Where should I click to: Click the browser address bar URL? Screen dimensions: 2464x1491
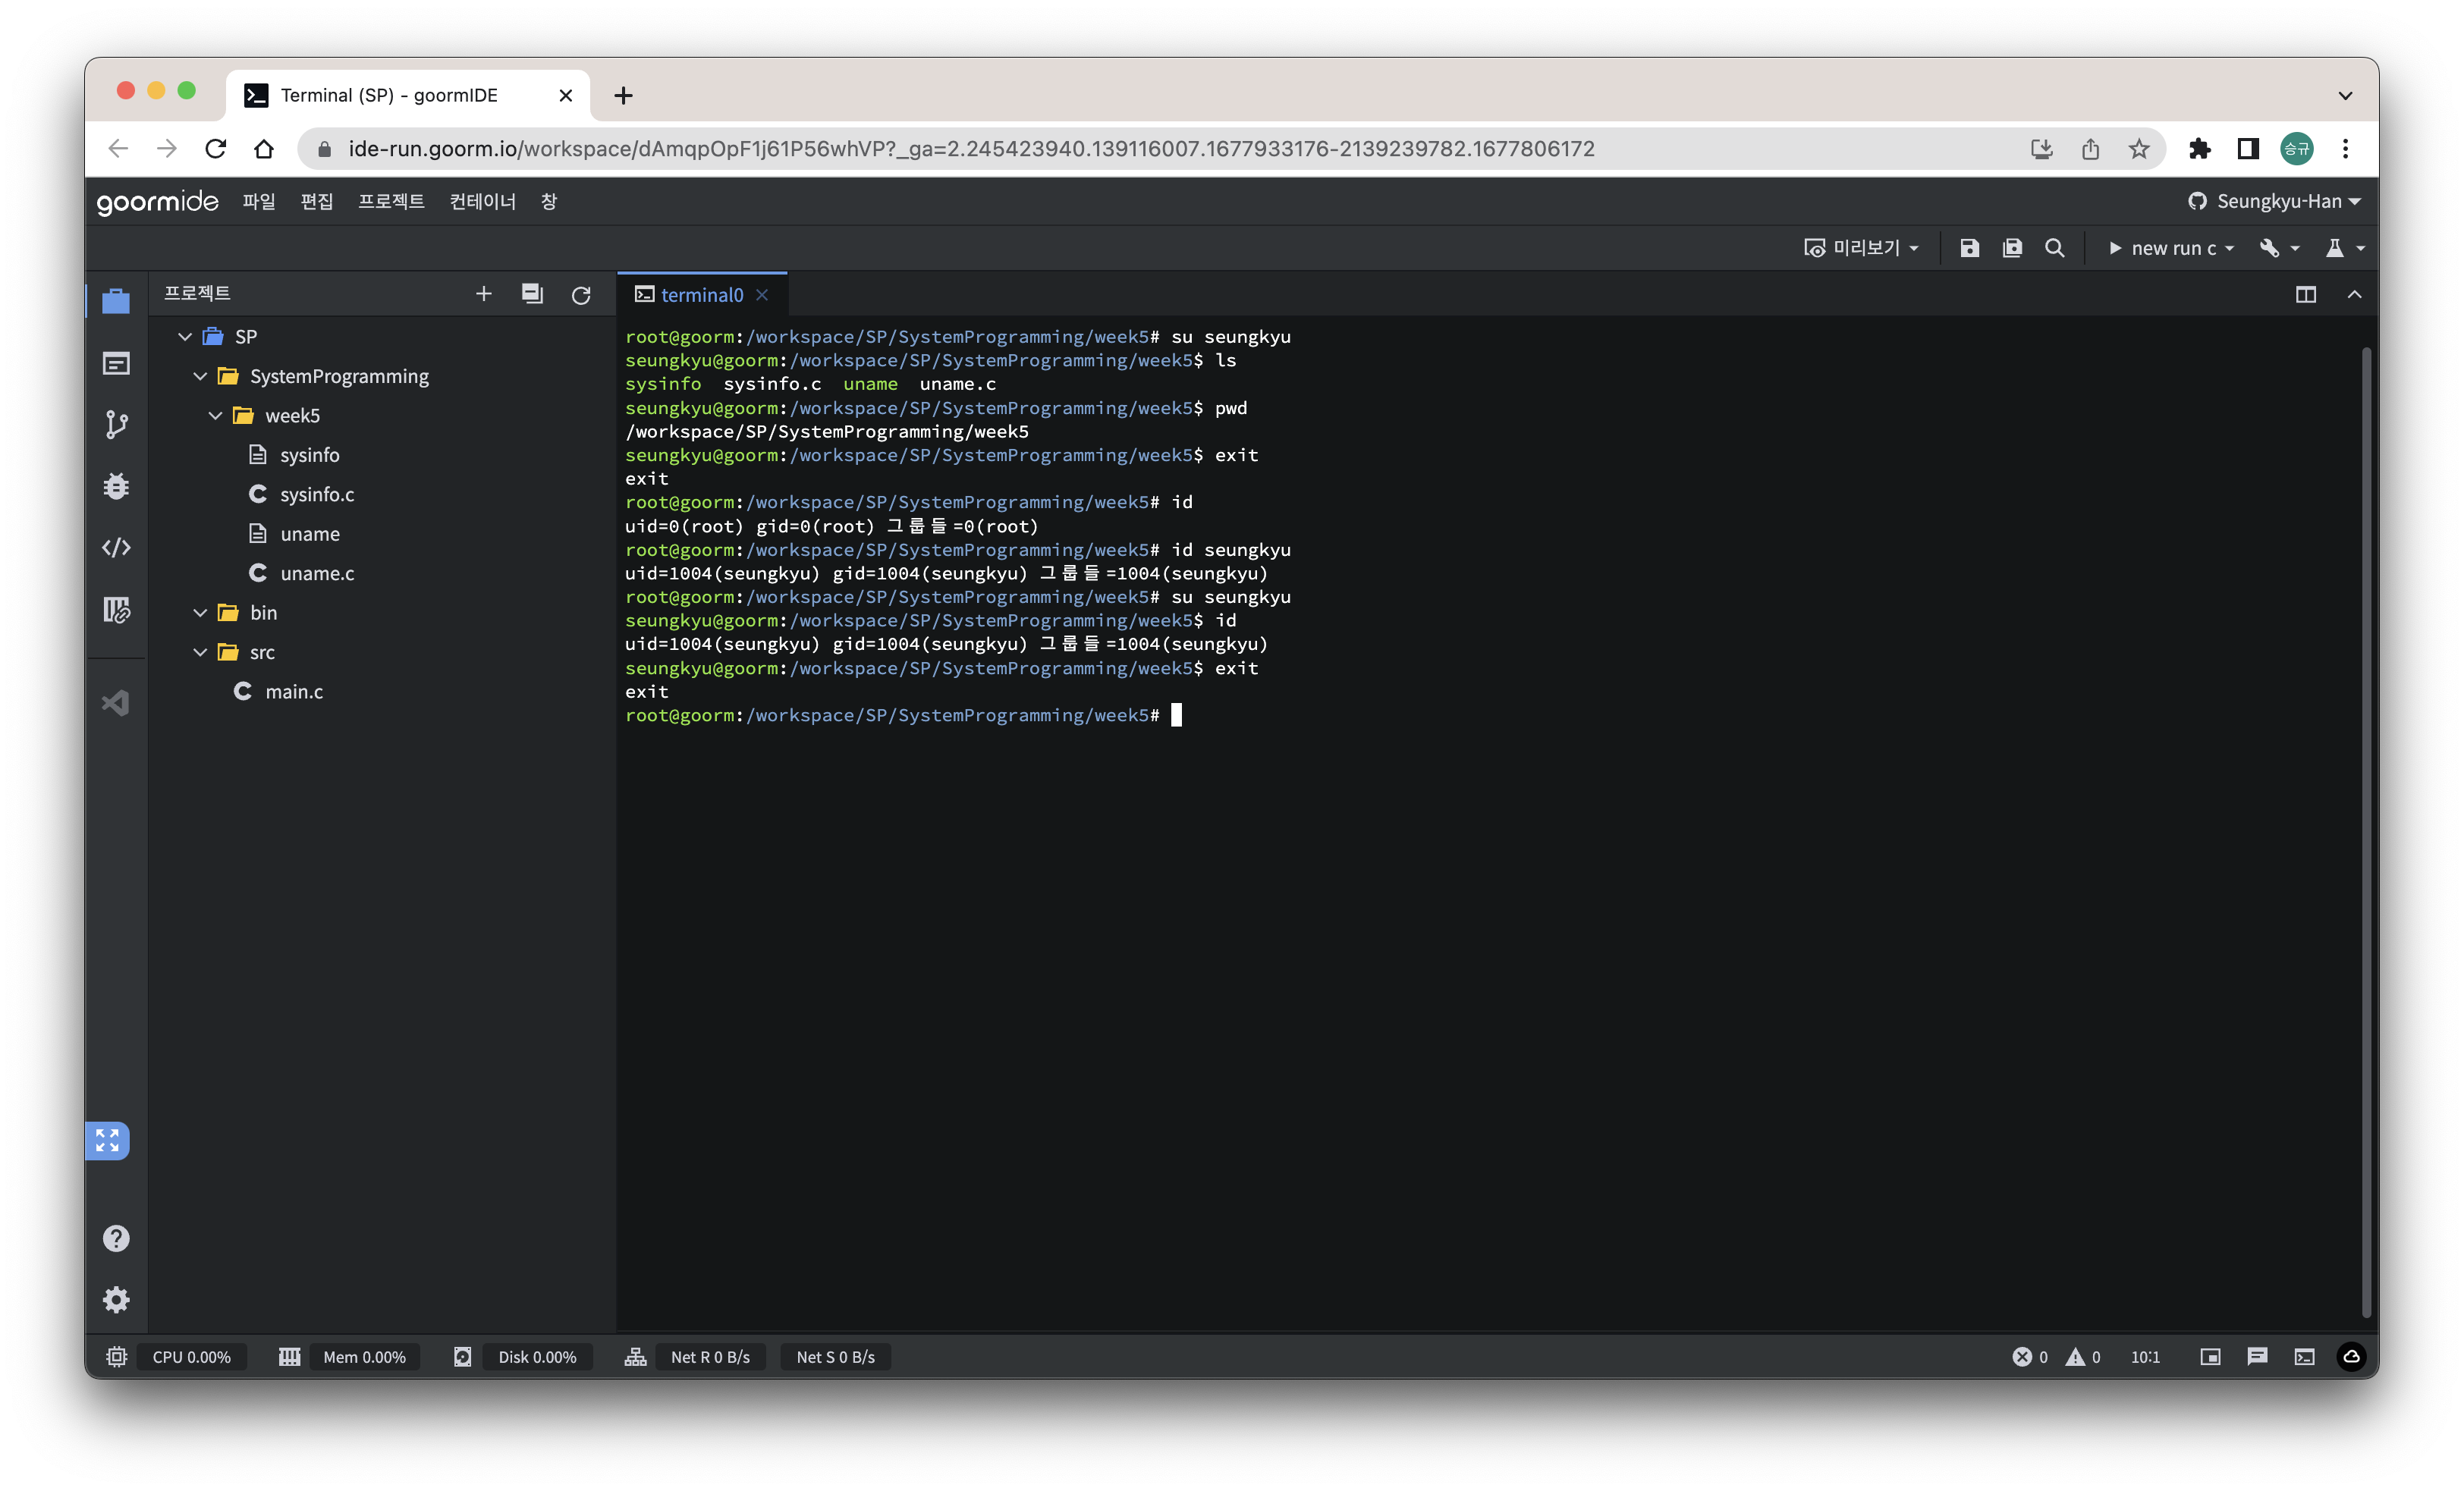(970, 149)
